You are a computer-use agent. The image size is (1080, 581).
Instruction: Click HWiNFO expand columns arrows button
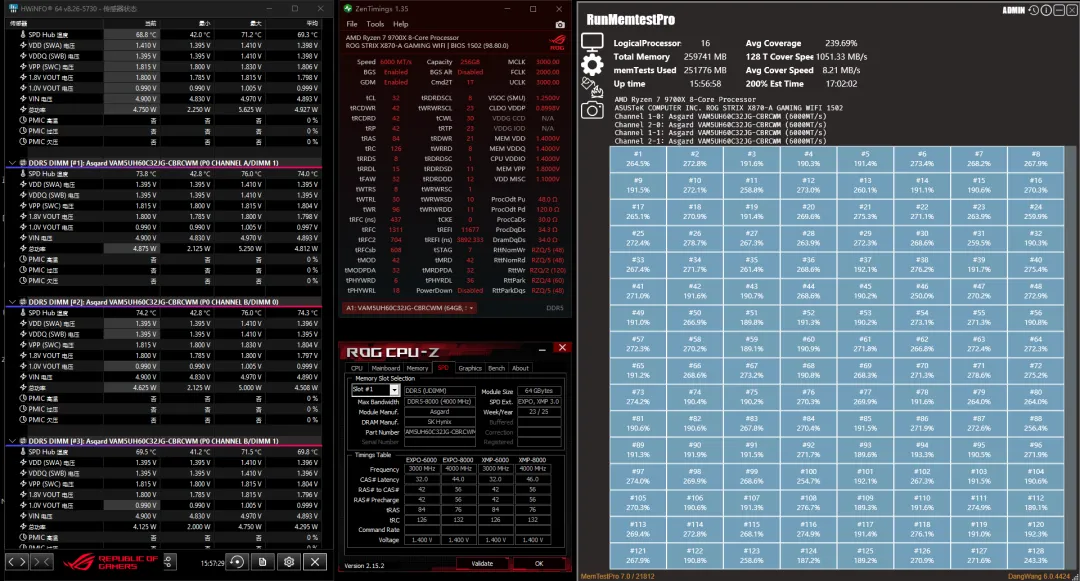17,562
